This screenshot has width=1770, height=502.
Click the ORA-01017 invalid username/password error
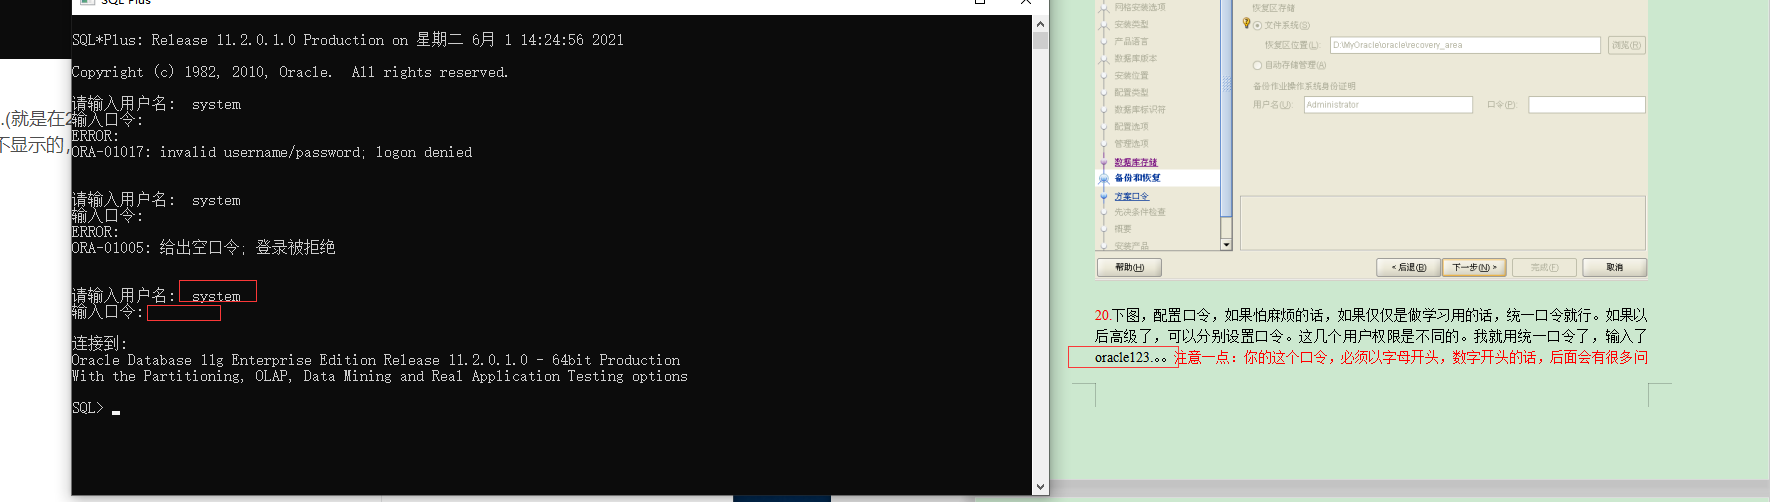click(272, 152)
